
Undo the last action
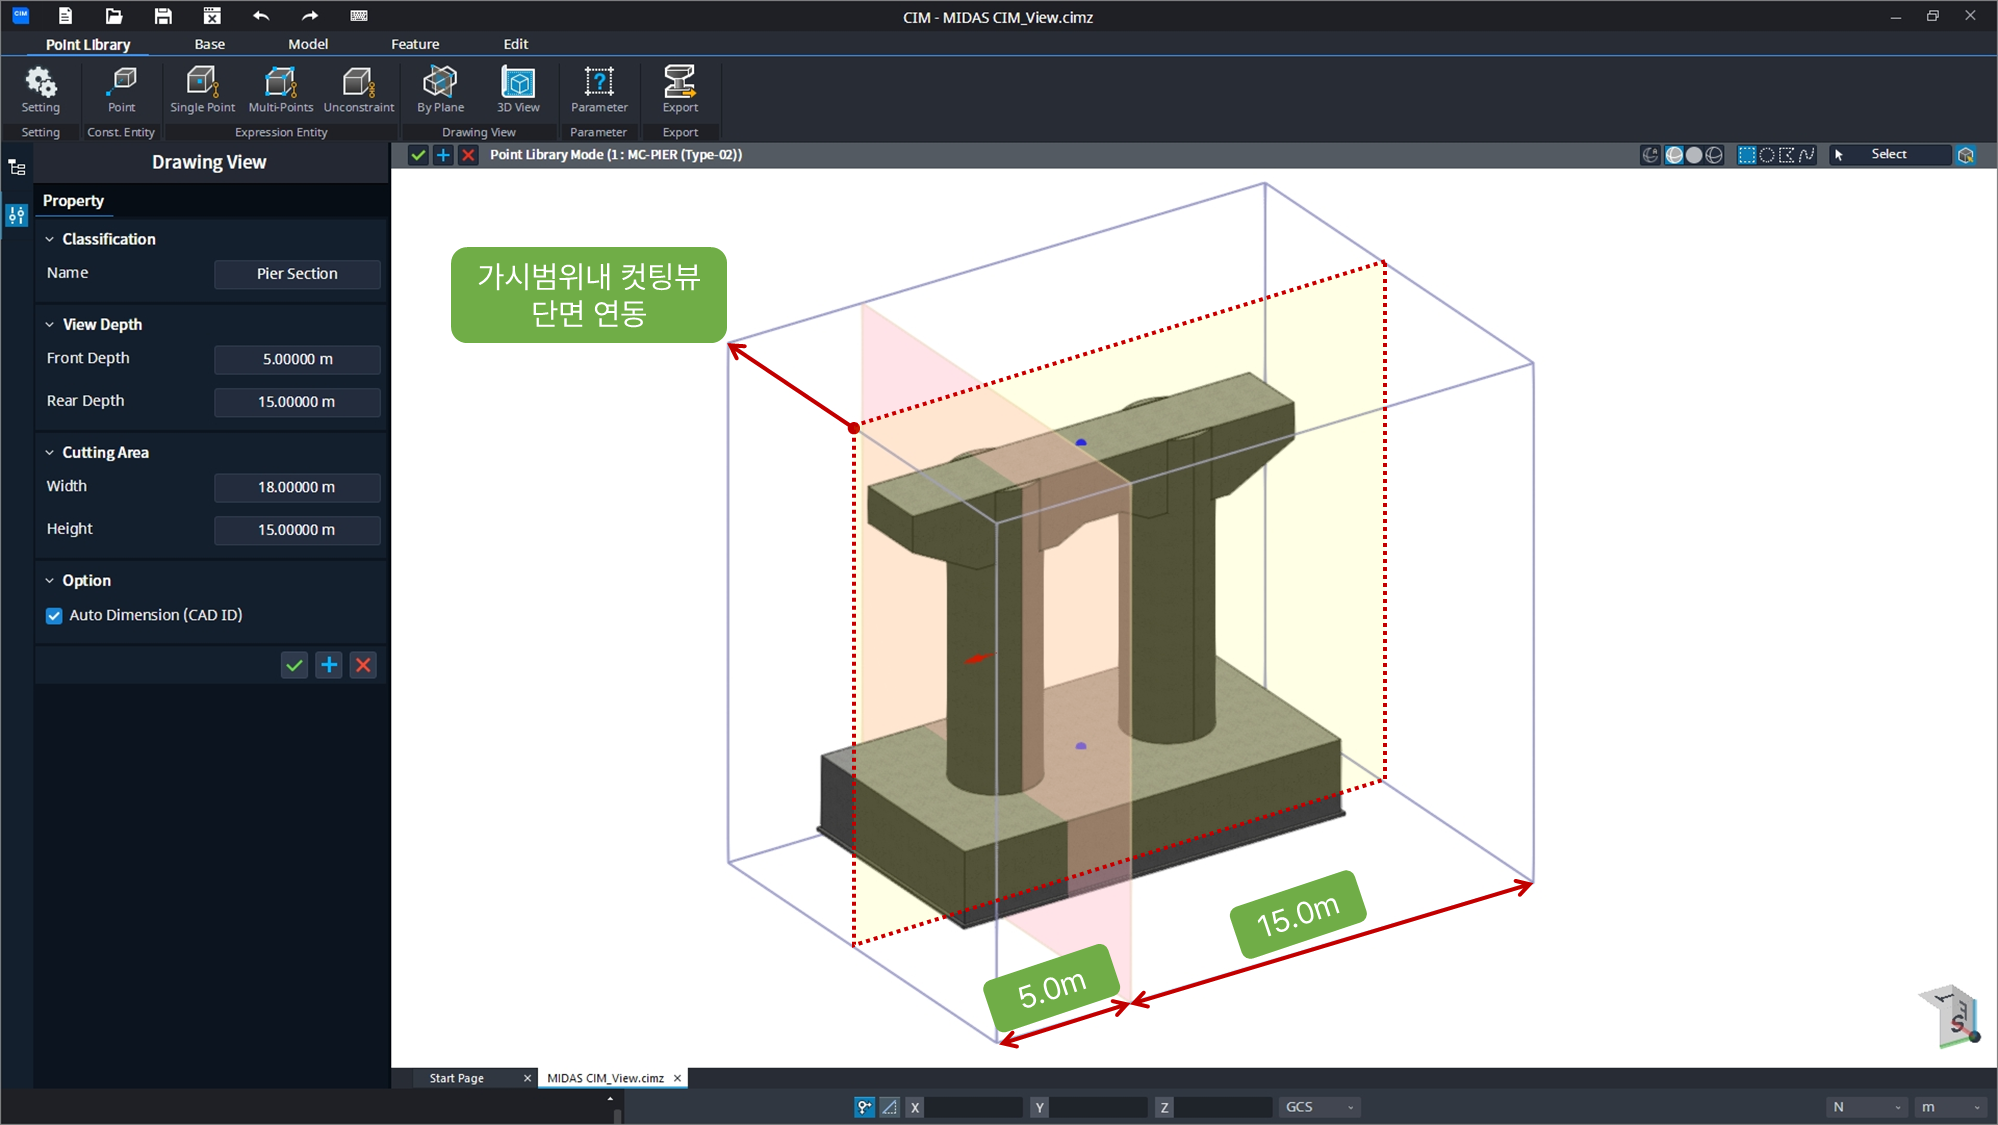pyautogui.click(x=261, y=16)
